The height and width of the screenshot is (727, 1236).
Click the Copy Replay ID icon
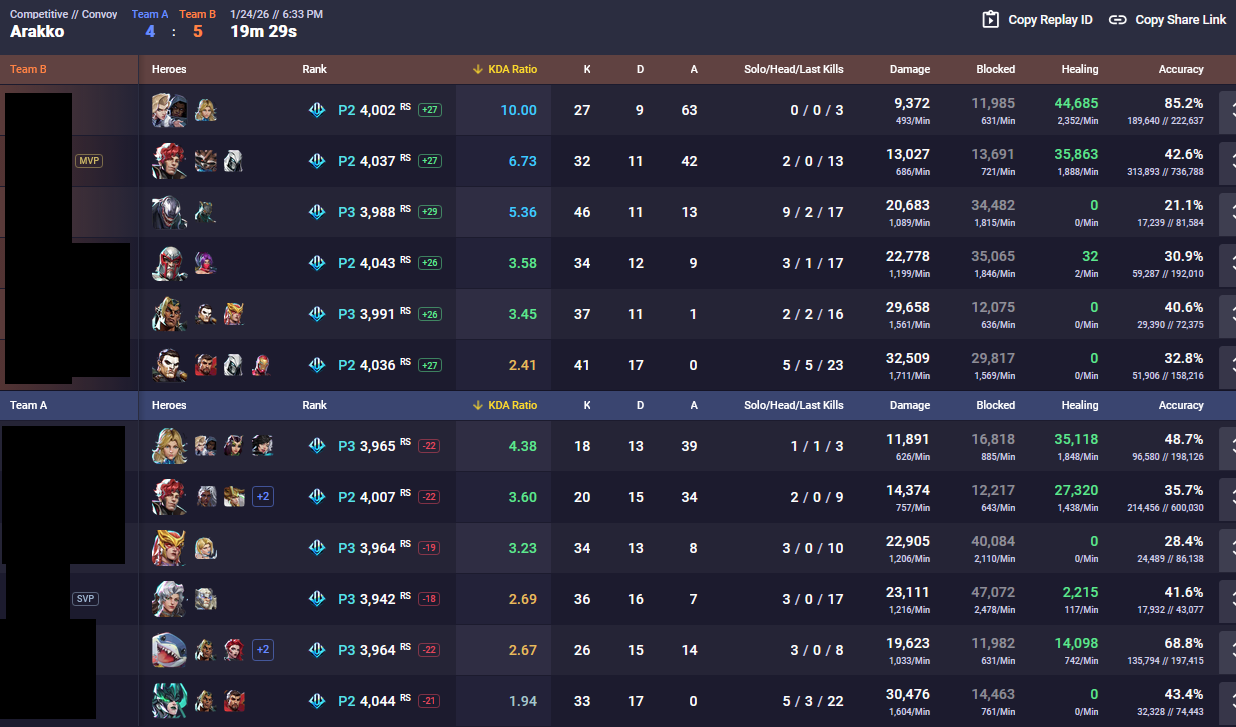click(x=991, y=19)
